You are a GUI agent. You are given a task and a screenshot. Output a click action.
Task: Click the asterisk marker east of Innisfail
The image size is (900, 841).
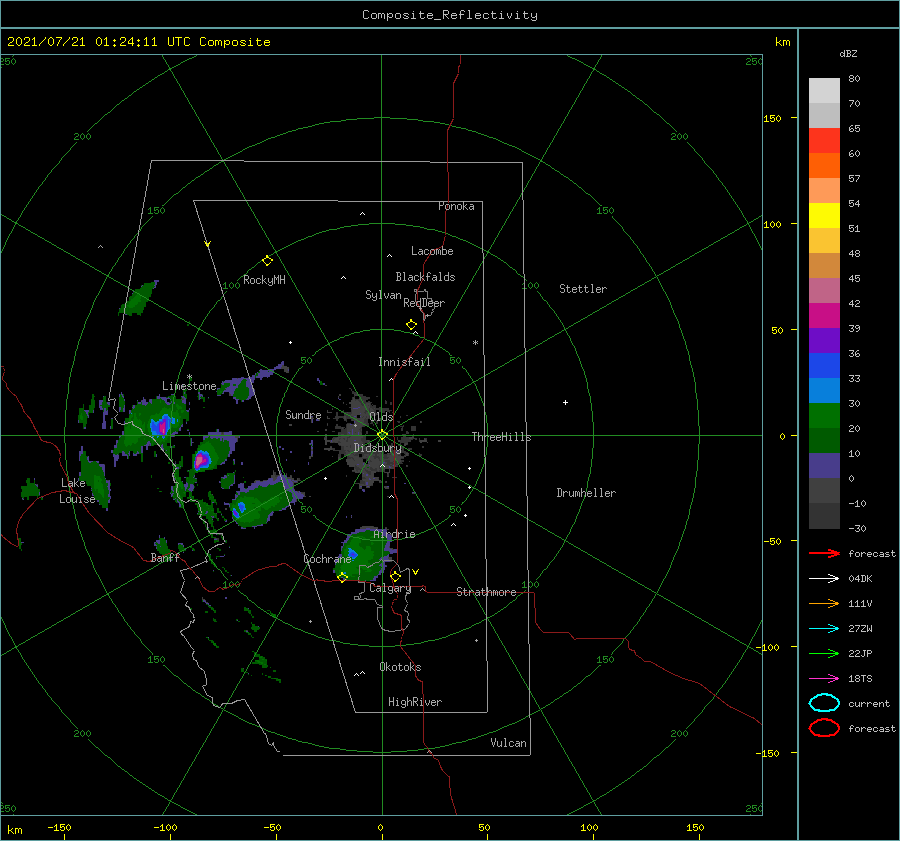[x=475, y=343]
